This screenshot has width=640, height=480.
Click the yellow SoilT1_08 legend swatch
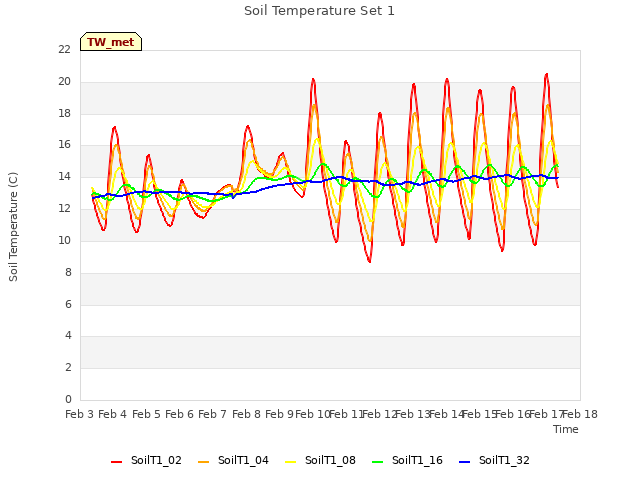coord(290,462)
